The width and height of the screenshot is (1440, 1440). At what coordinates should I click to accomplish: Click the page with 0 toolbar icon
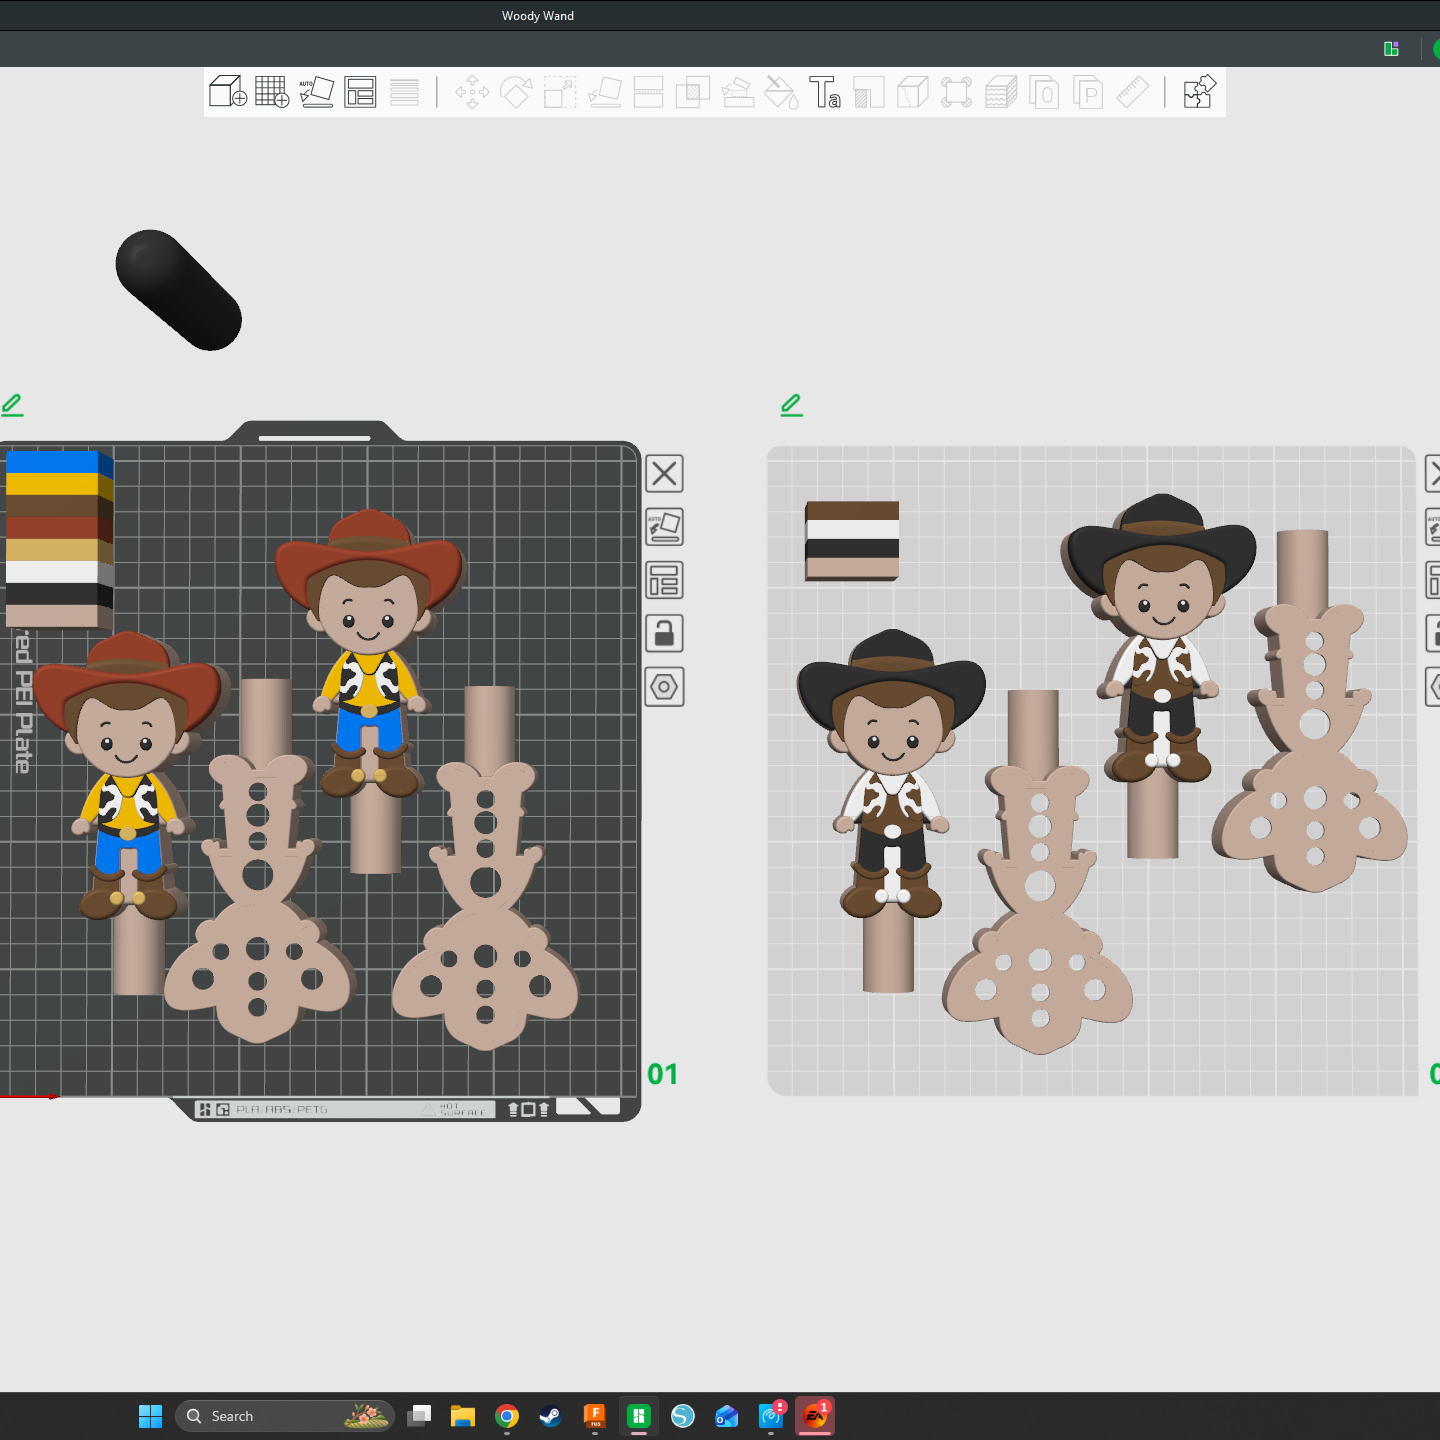1044,93
